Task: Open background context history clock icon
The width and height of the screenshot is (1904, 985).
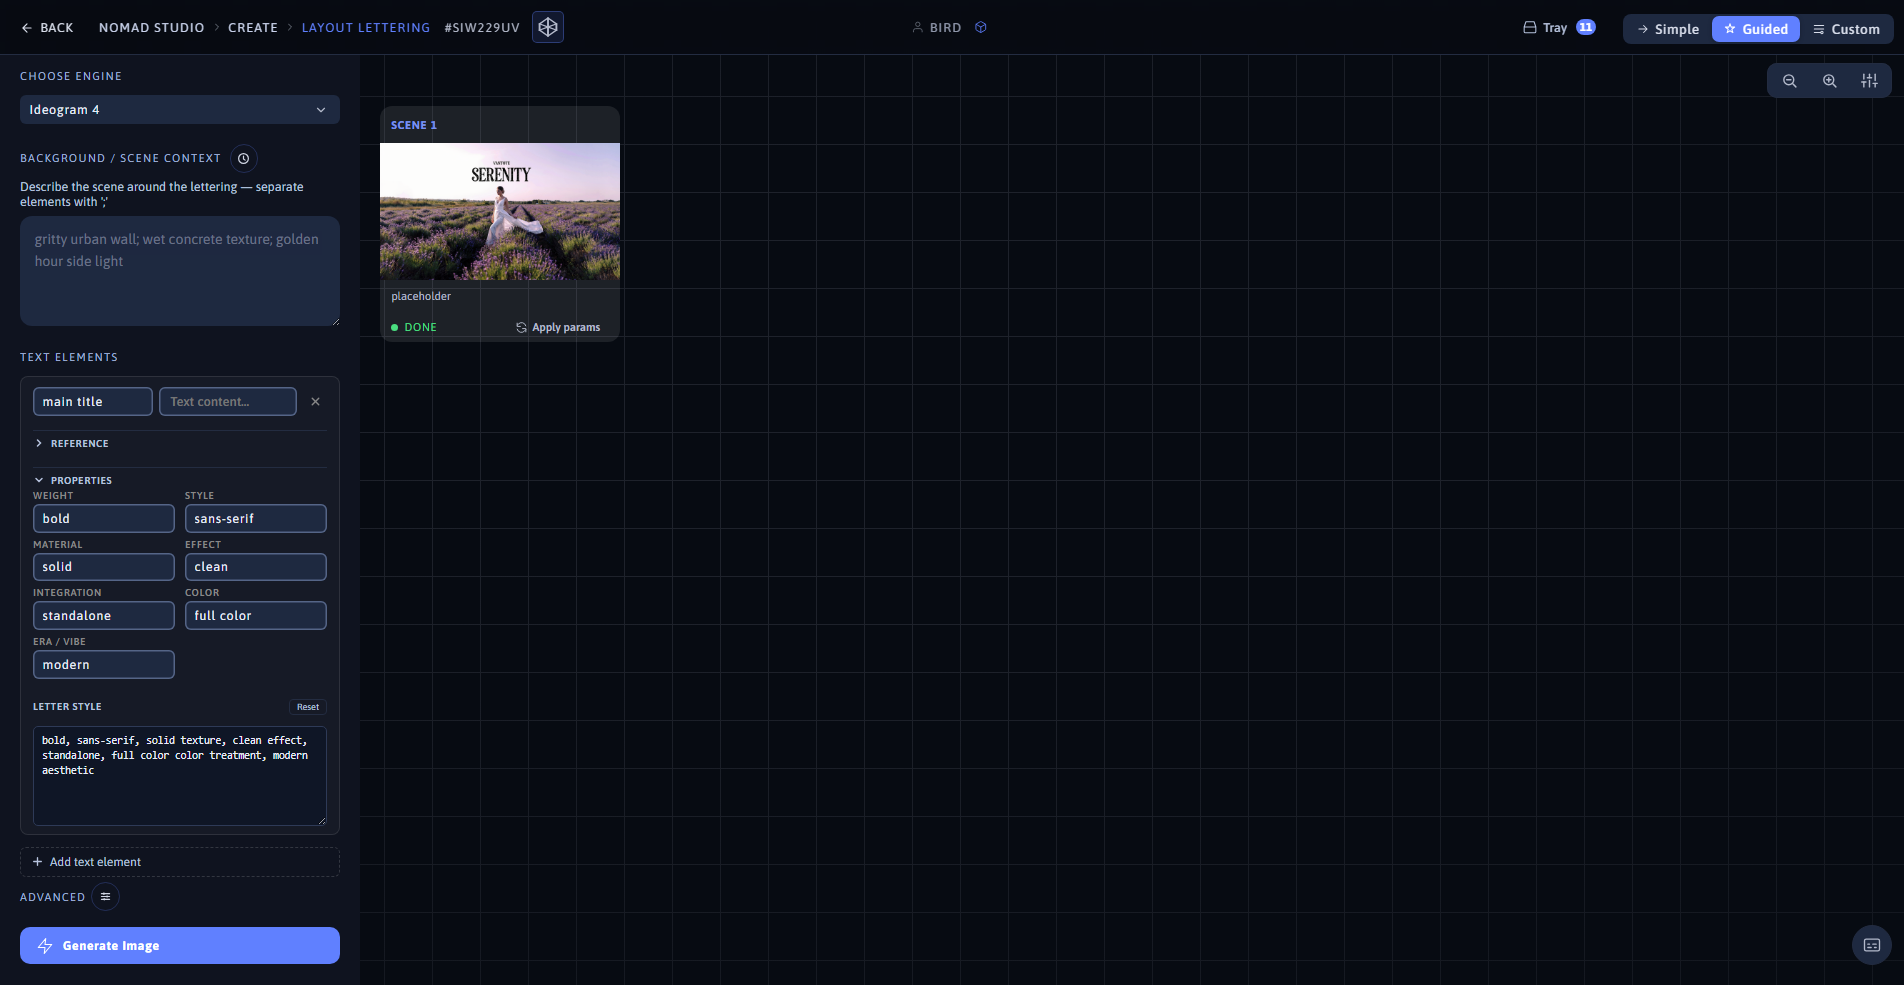Action: (243, 158)
